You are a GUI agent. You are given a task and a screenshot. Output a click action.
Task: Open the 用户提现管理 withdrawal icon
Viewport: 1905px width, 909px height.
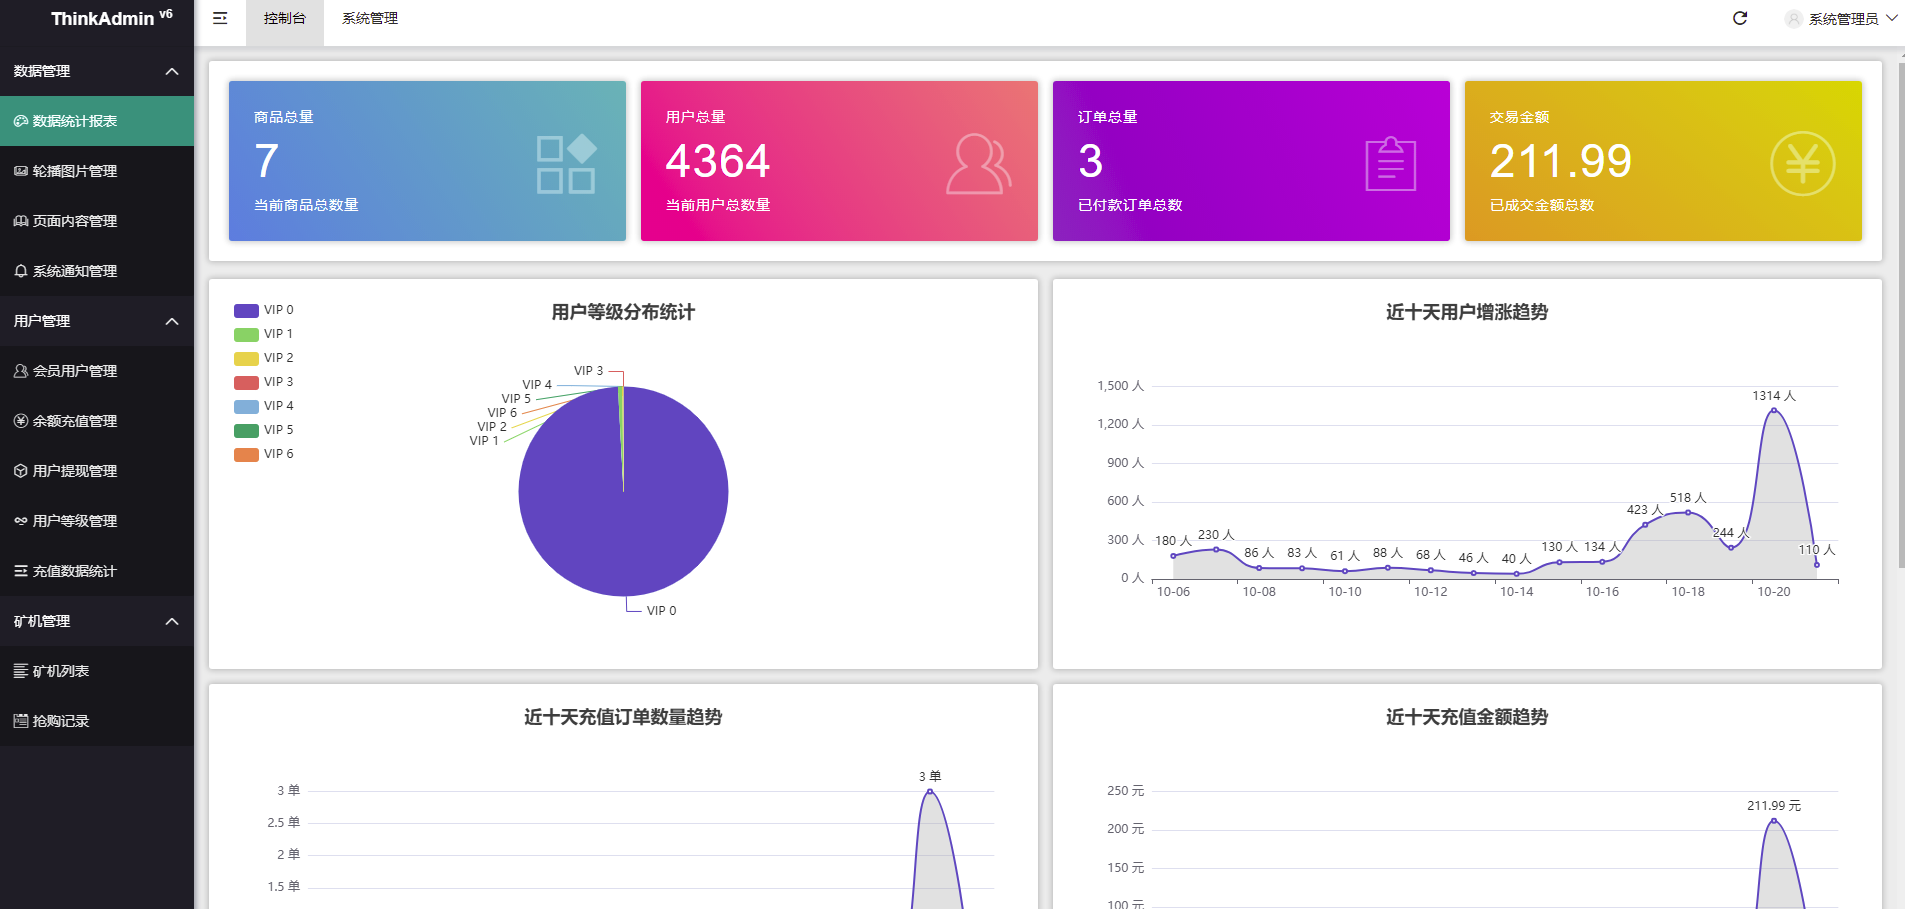coord(21,471)
